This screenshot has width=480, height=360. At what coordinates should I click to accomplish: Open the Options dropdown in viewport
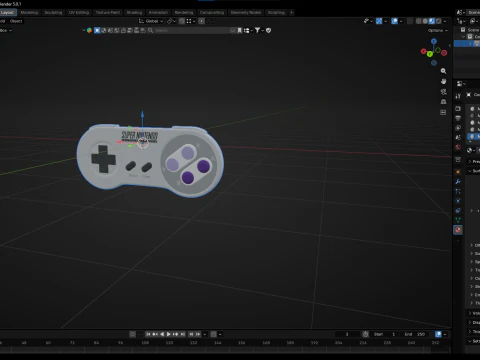pos(438,30)
